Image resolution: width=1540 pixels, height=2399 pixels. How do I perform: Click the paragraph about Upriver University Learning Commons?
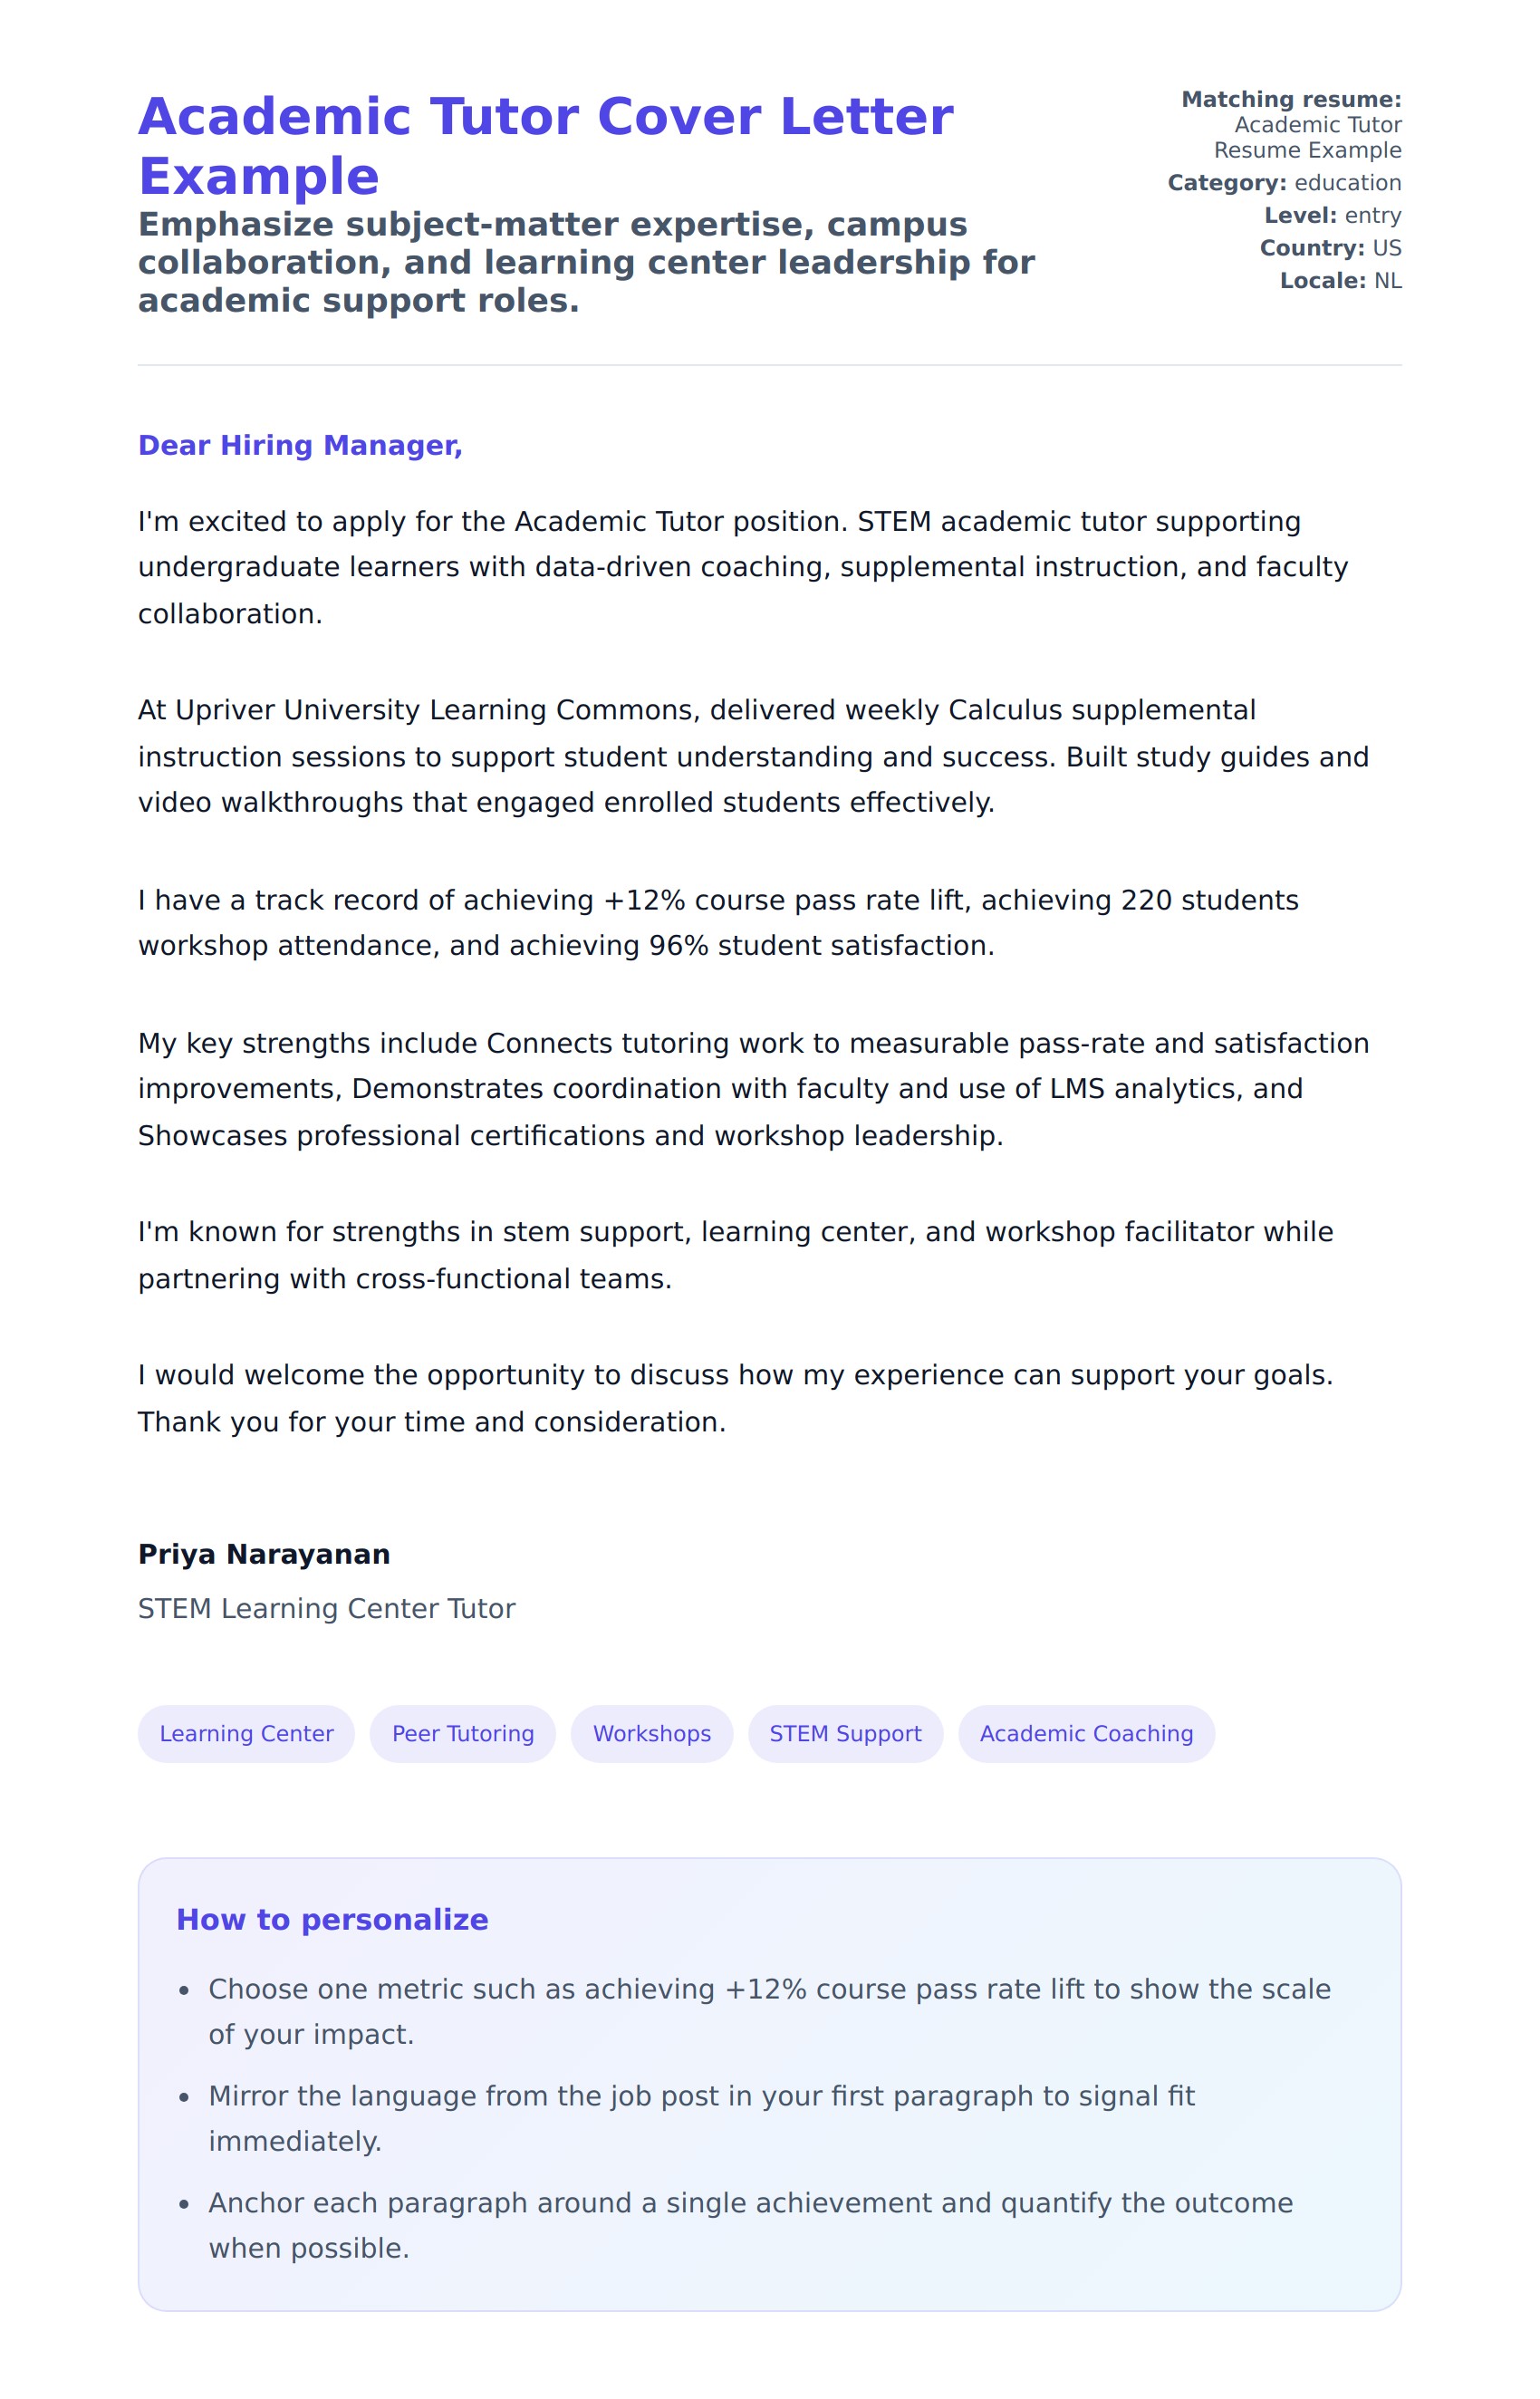click(752, 756)
